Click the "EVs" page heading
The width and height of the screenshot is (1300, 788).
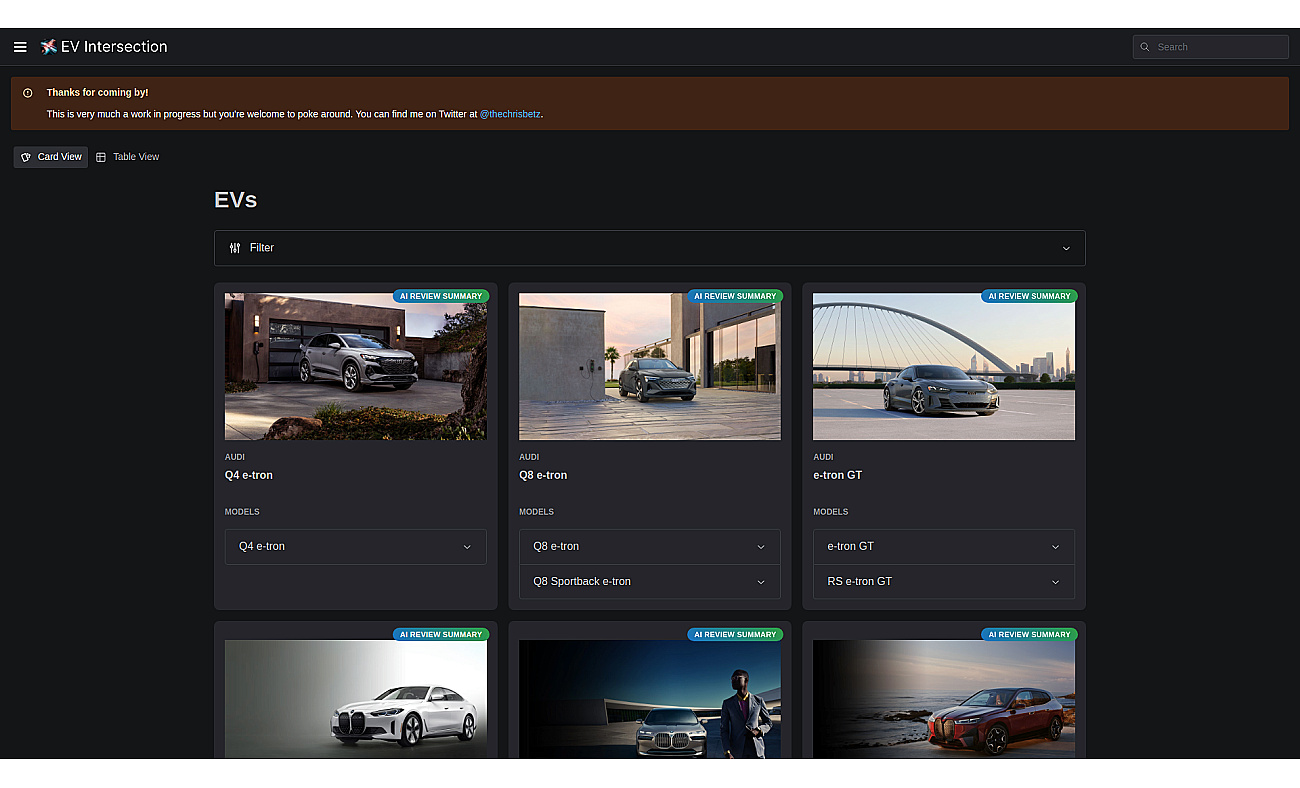[236, 200]
